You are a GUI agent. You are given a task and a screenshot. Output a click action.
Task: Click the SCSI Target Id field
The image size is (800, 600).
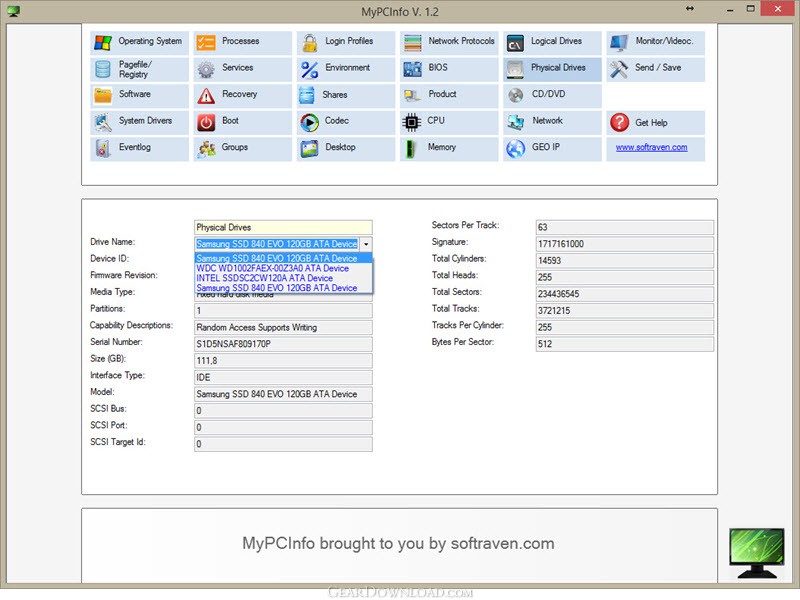pyautogui.click(x=283, y=444)
